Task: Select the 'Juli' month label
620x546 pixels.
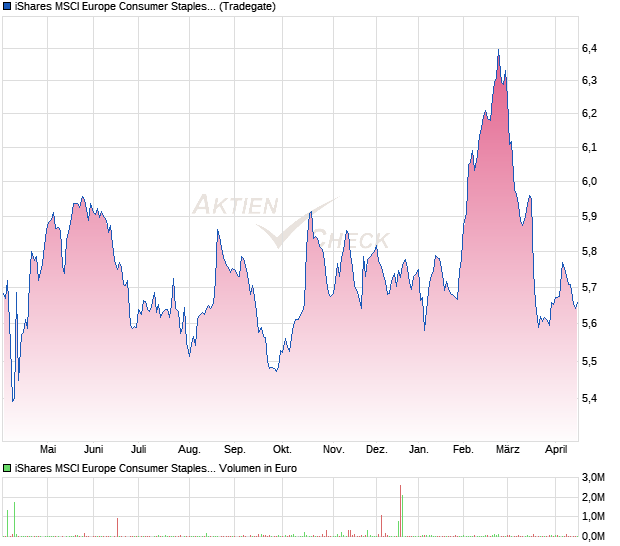Action: point(139,449)
